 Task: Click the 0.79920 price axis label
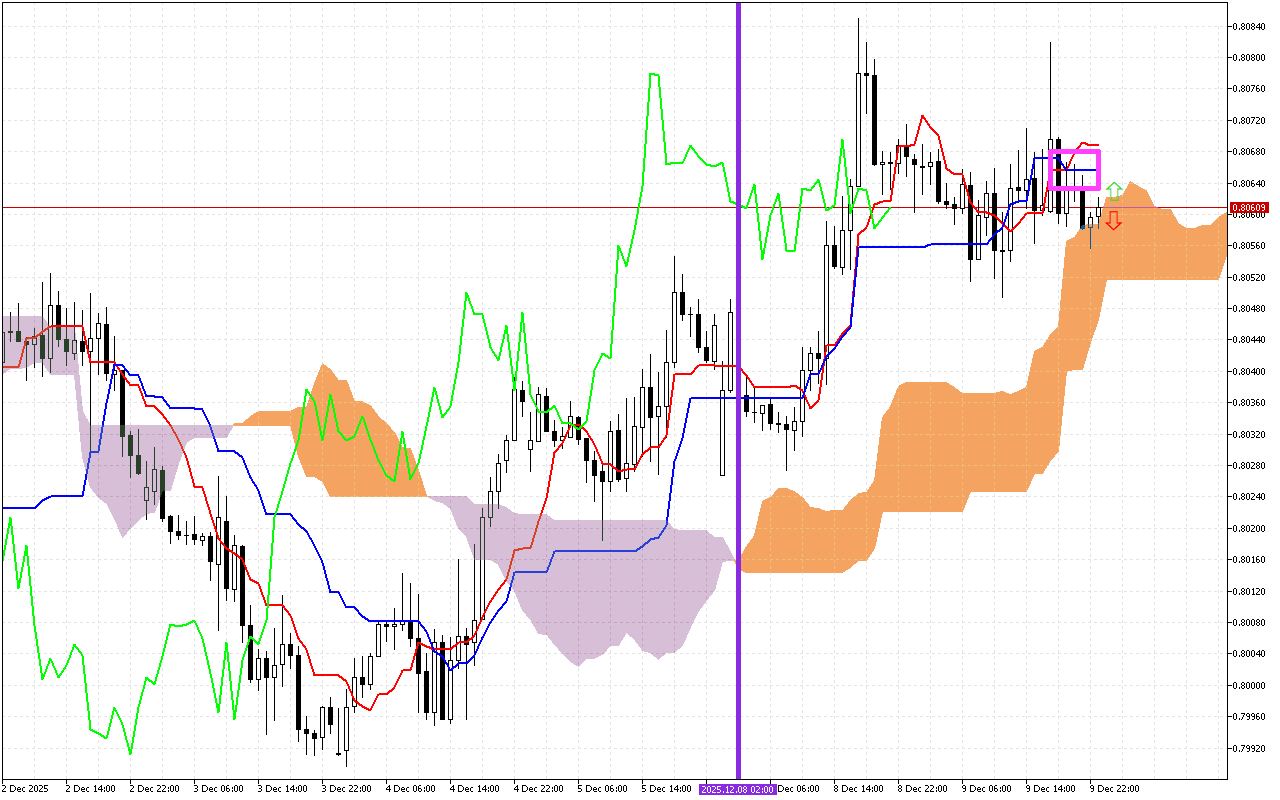tap(1249, 748)
